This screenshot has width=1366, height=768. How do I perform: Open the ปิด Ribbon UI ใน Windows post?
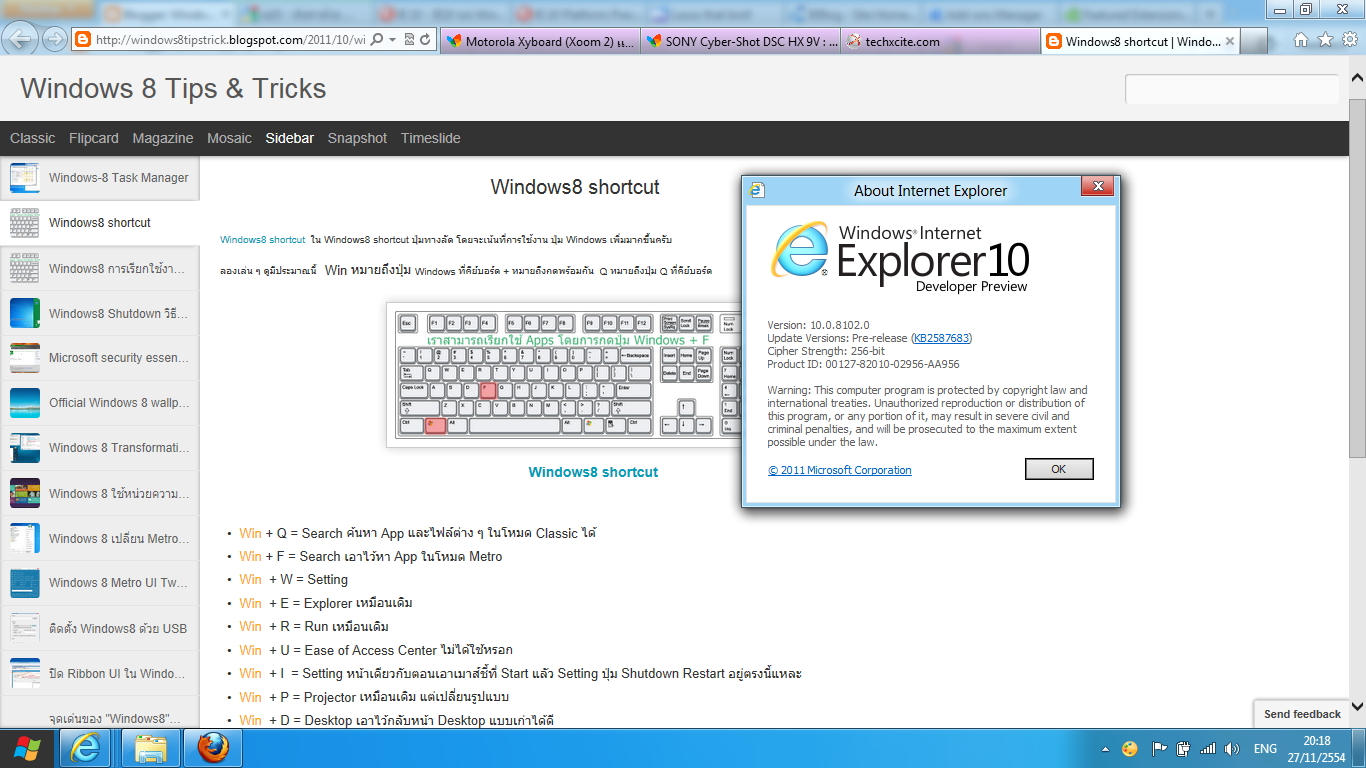[100, 673]
